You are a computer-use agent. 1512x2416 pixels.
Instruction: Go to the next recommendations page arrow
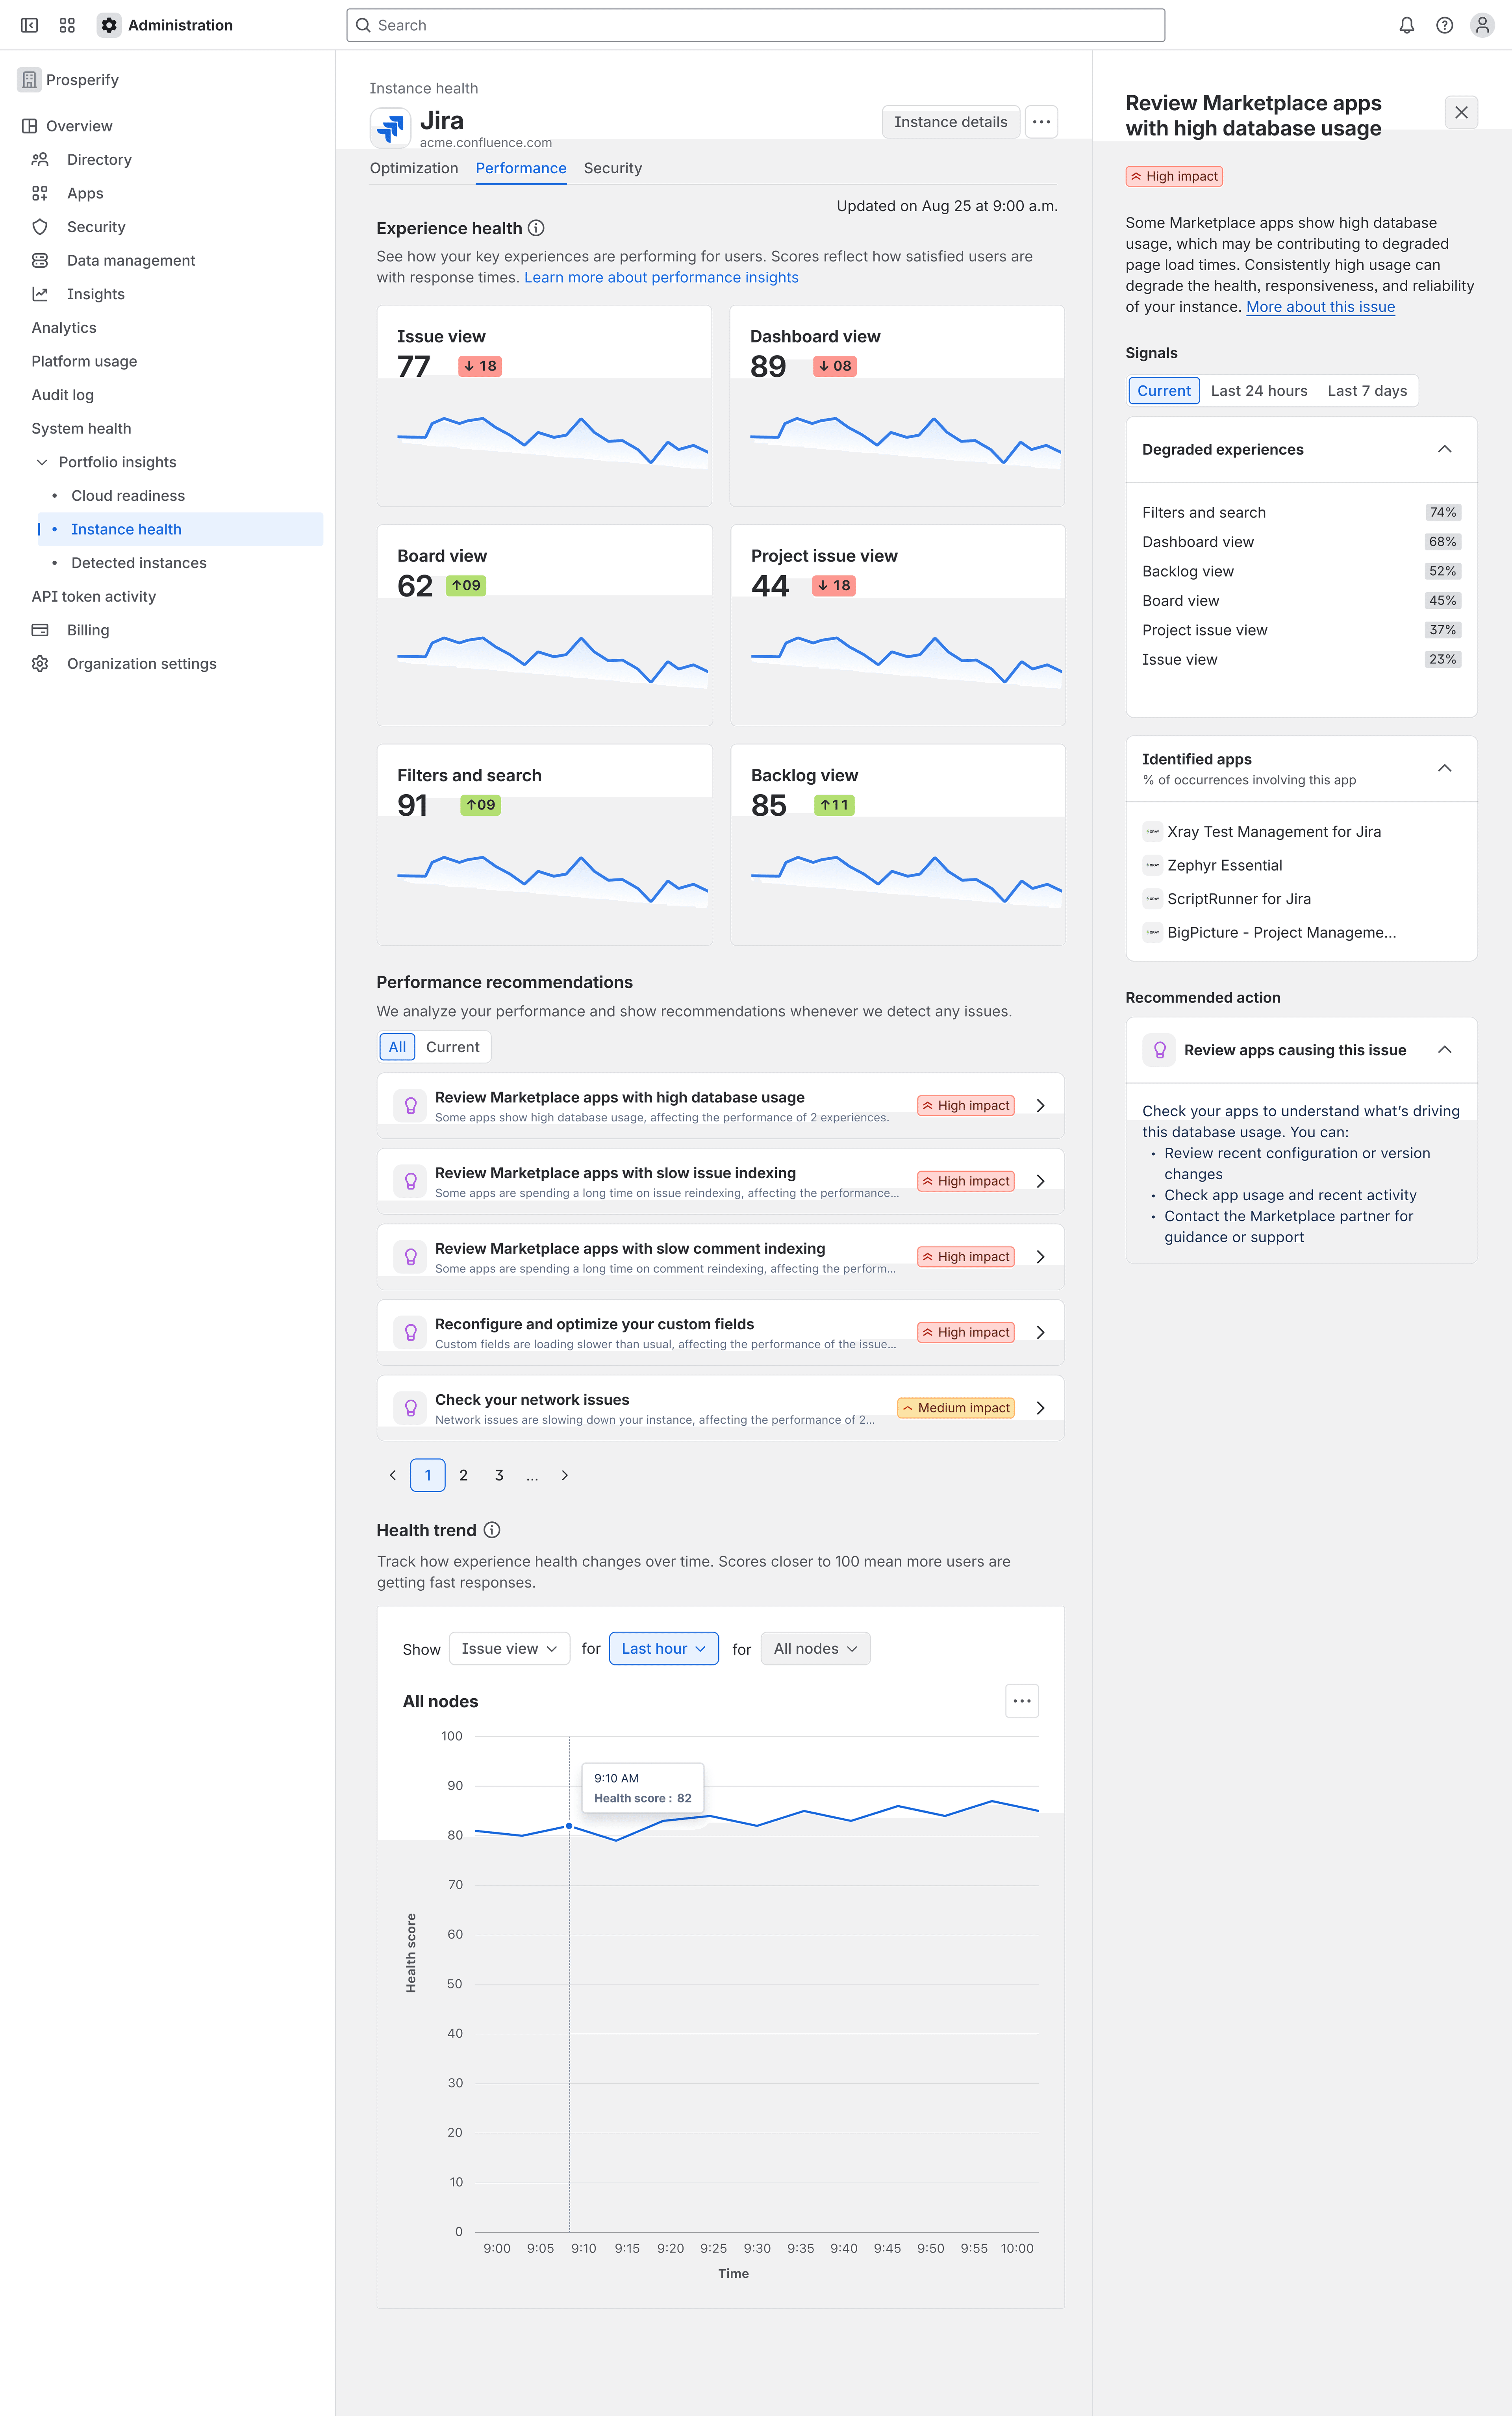click(565, 1475)
